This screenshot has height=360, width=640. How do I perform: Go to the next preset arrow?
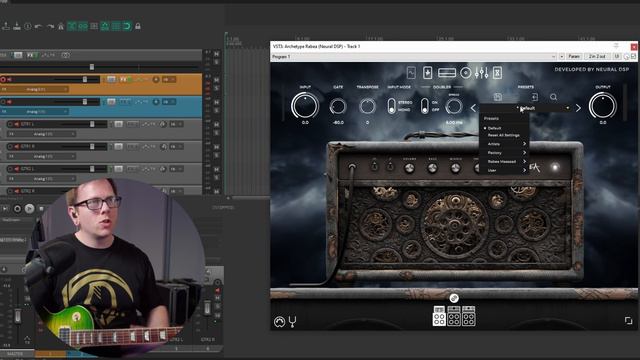pyautogui.click(x=578, y=108)
